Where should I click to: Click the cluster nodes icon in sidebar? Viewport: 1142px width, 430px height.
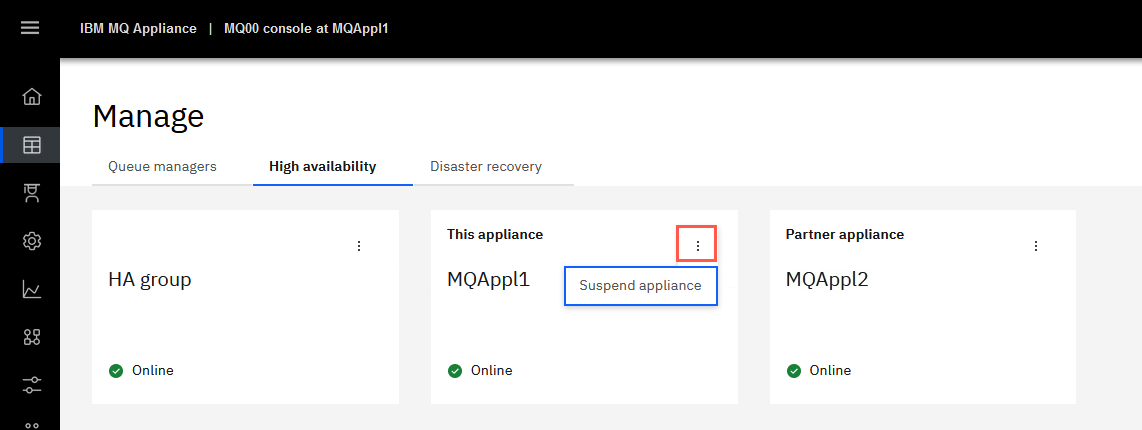[x=31, y=337]
